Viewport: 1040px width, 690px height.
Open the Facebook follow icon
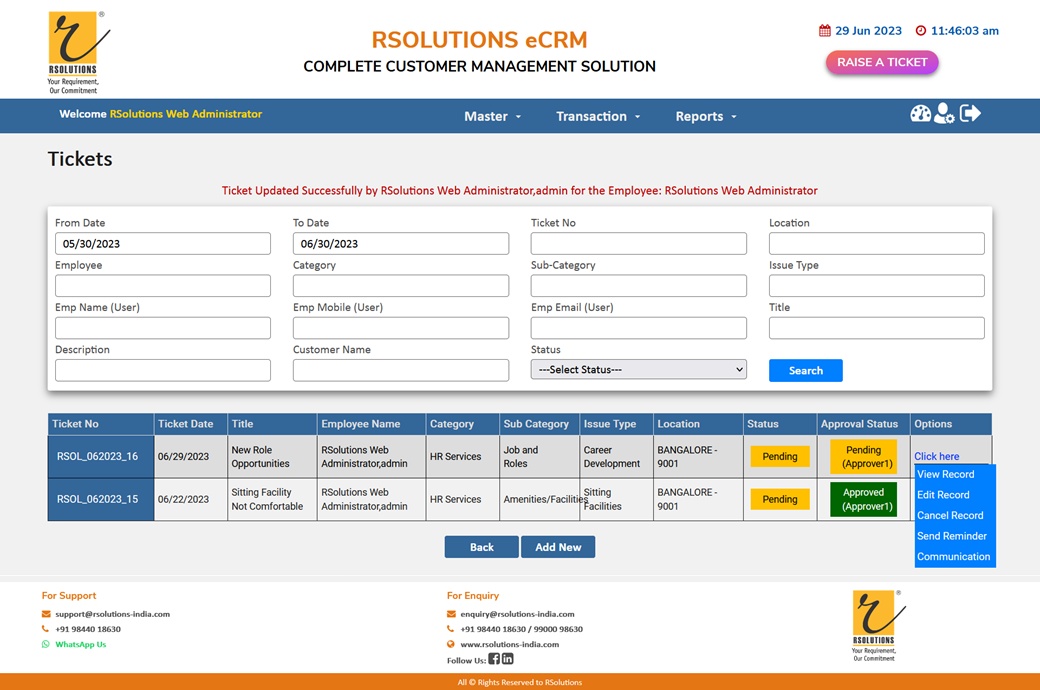494,659
